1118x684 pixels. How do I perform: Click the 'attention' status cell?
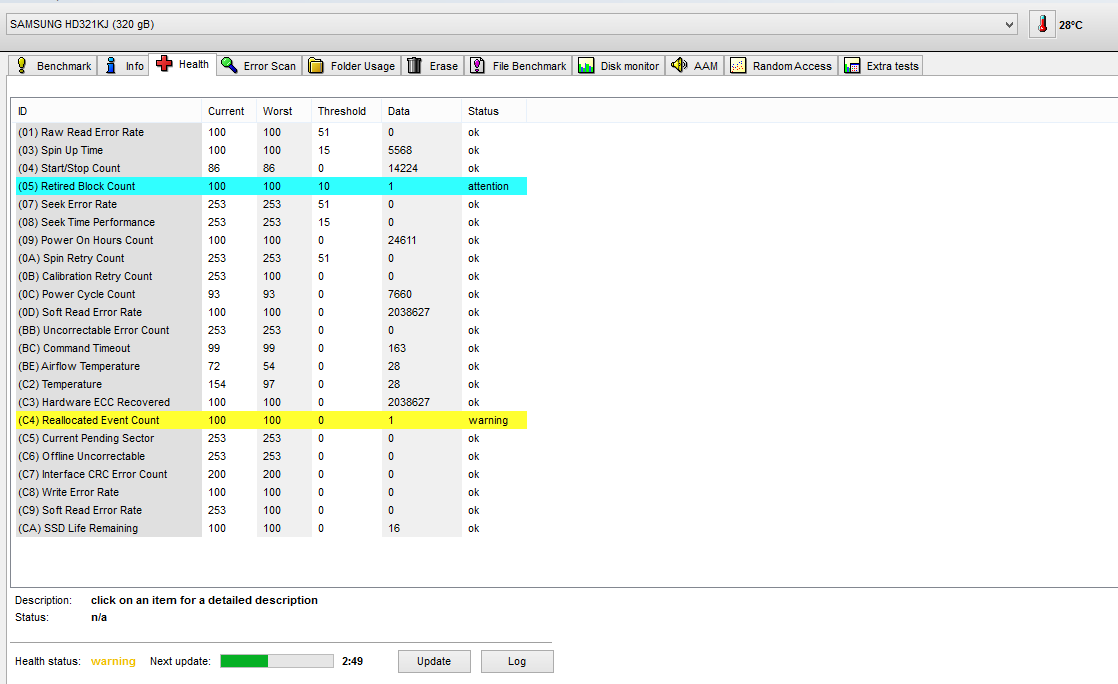tap(488, 186)
